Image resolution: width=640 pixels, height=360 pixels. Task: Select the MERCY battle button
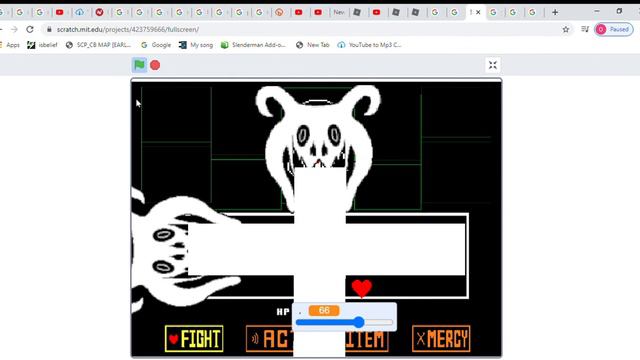[x=441, y=338]
